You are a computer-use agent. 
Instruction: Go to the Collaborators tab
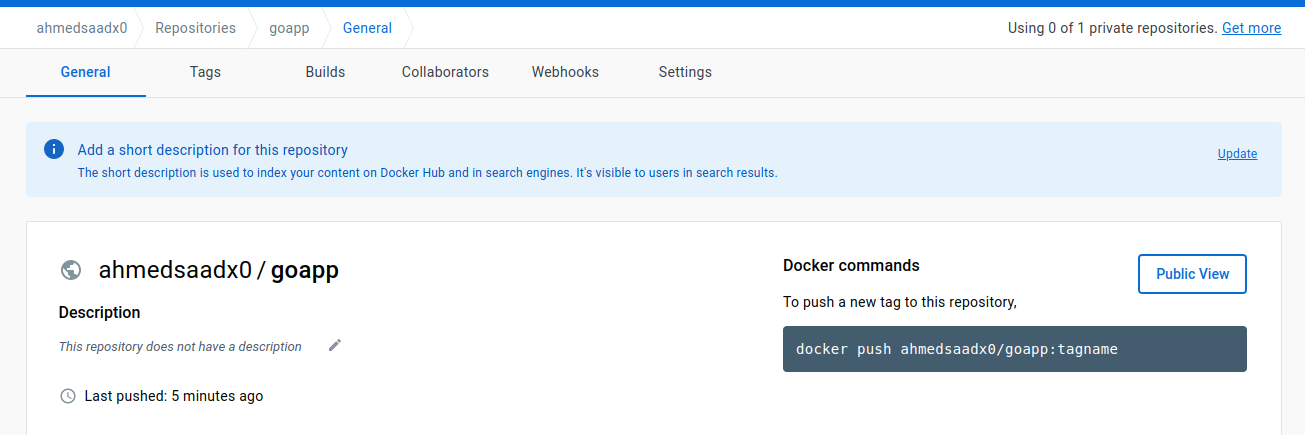[x=445, y=72]
